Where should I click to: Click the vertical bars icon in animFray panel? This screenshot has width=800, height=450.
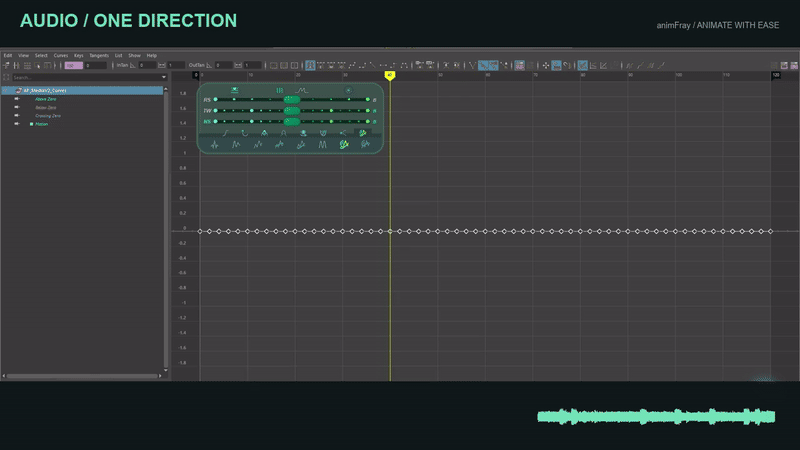click(280, 90)
